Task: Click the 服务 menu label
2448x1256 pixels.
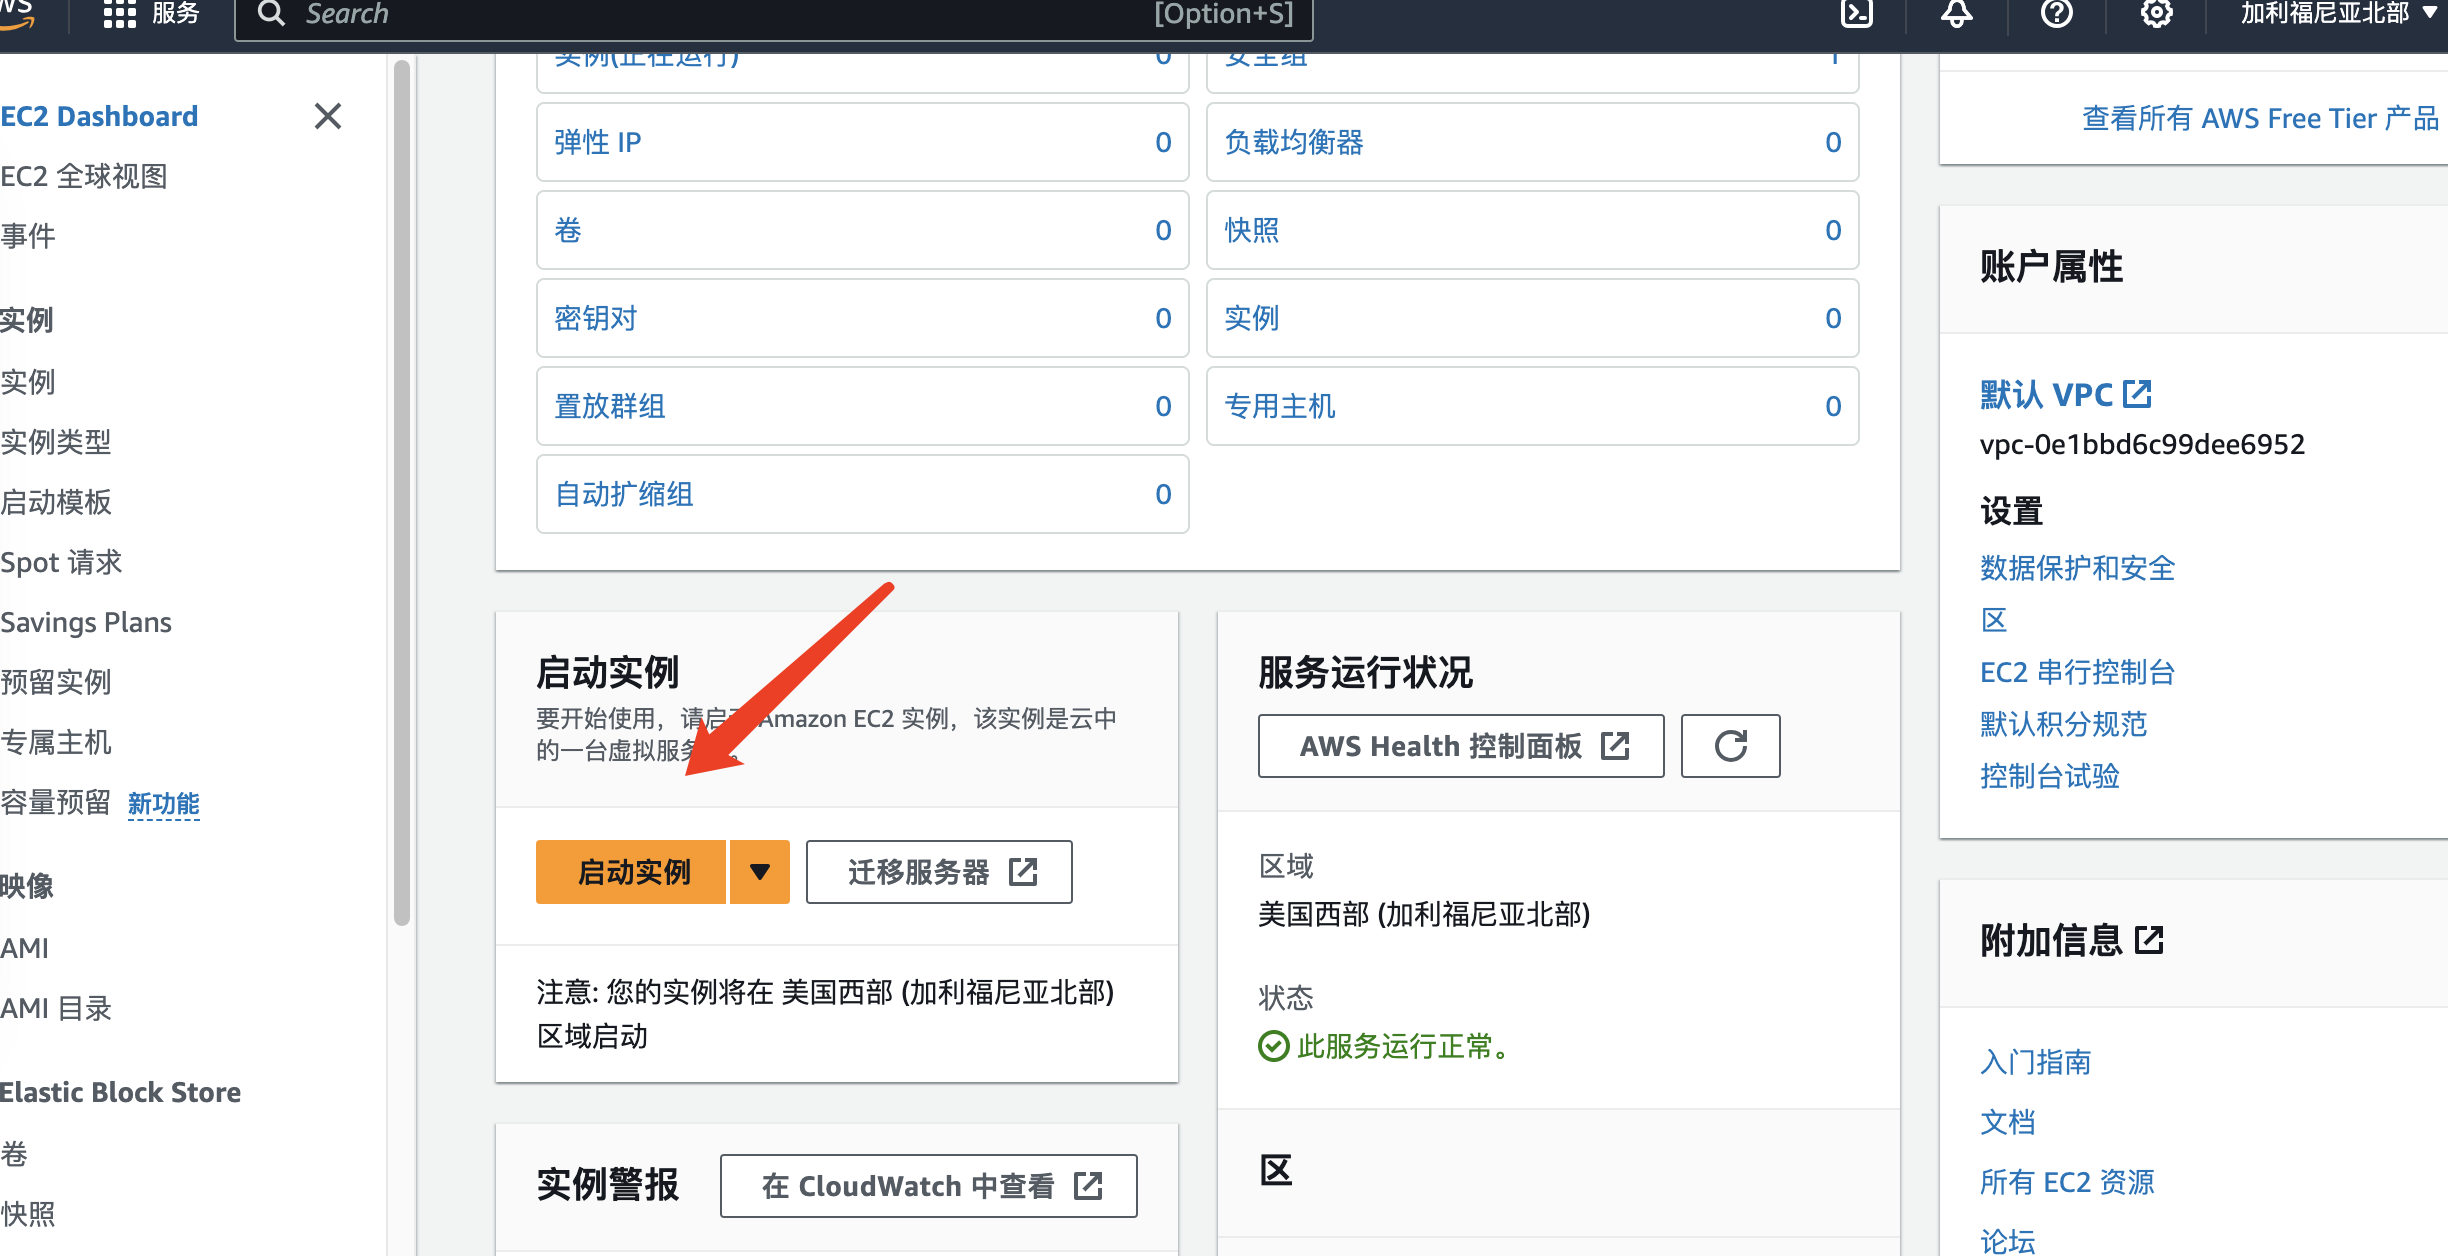Action: click(175, 14)
